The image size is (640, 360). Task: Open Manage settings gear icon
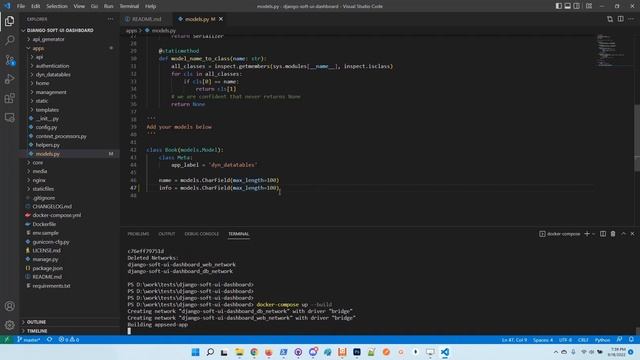click(x=9, y=325)
